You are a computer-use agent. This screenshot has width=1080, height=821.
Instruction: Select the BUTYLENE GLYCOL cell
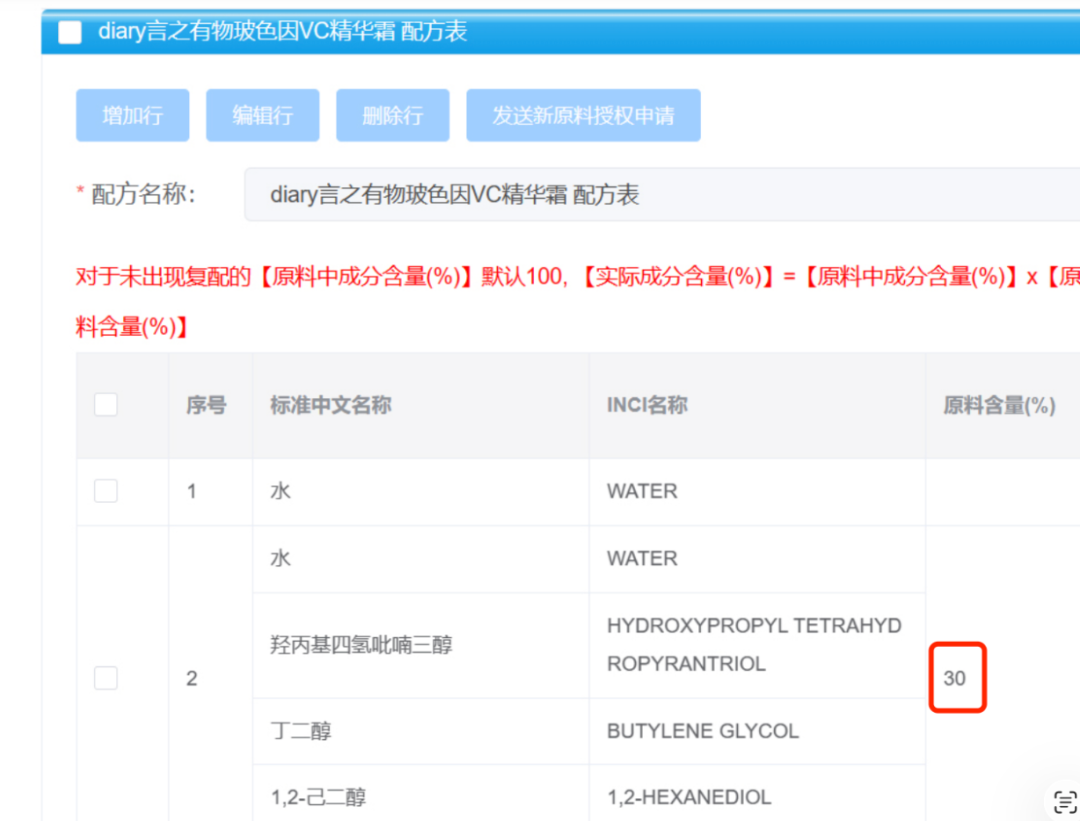tap(757, 731)
